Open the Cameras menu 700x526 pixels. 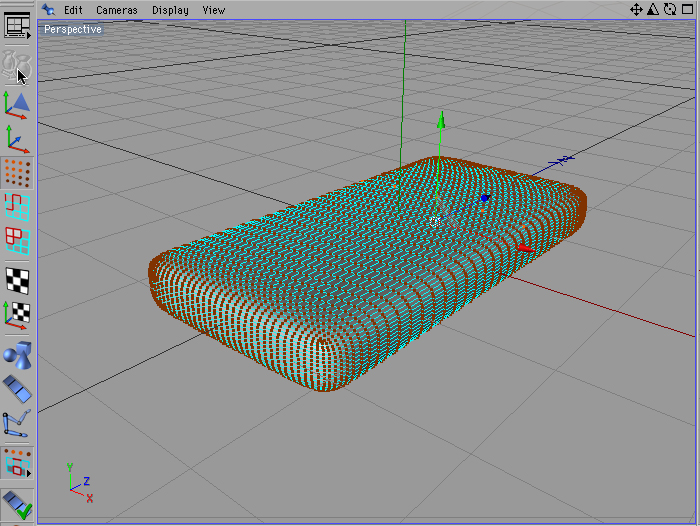click(117, 10)
